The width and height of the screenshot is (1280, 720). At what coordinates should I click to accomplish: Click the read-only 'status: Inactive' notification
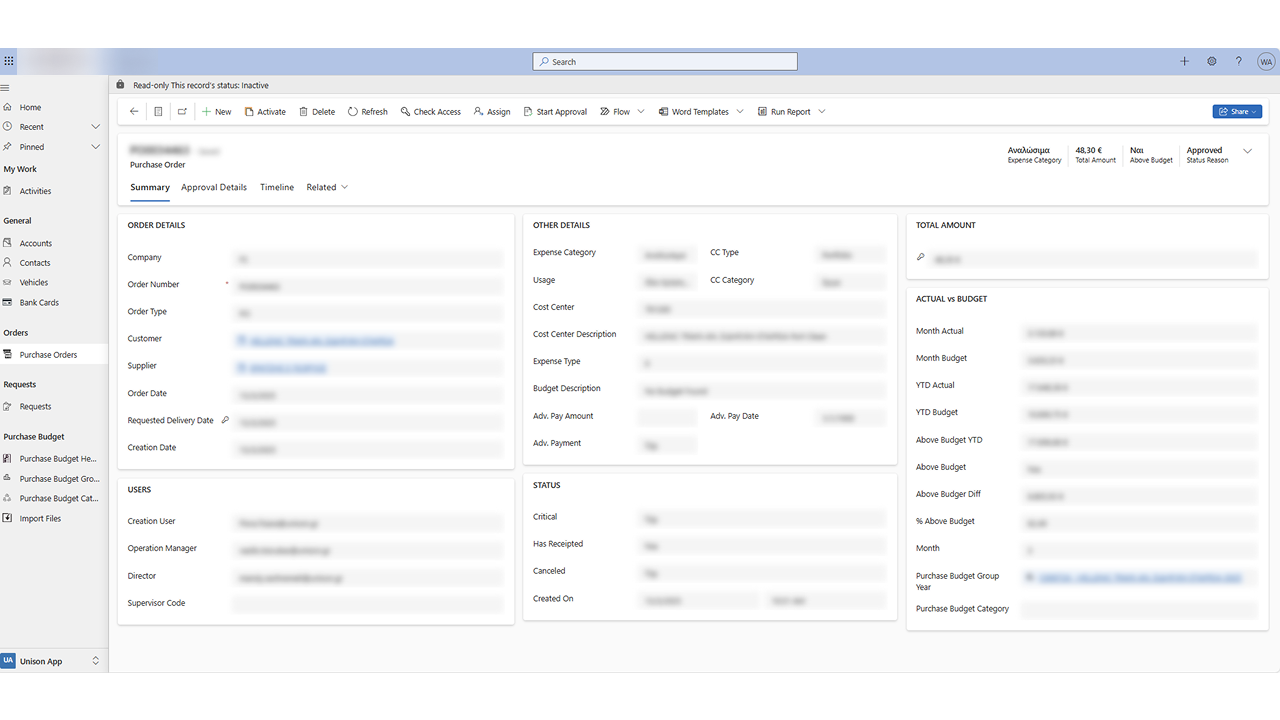[201, 86]
